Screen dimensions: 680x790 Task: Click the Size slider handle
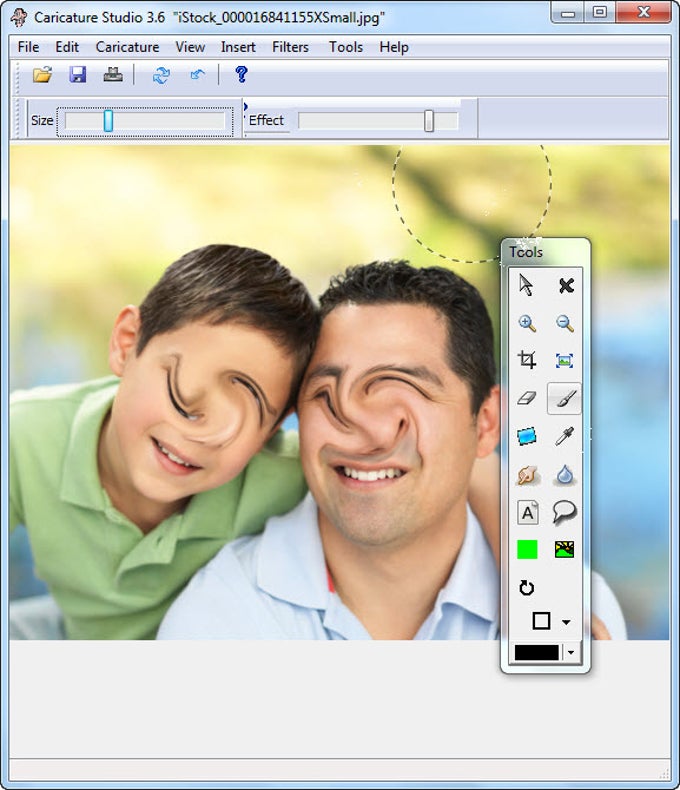click(x=108, y=121)
